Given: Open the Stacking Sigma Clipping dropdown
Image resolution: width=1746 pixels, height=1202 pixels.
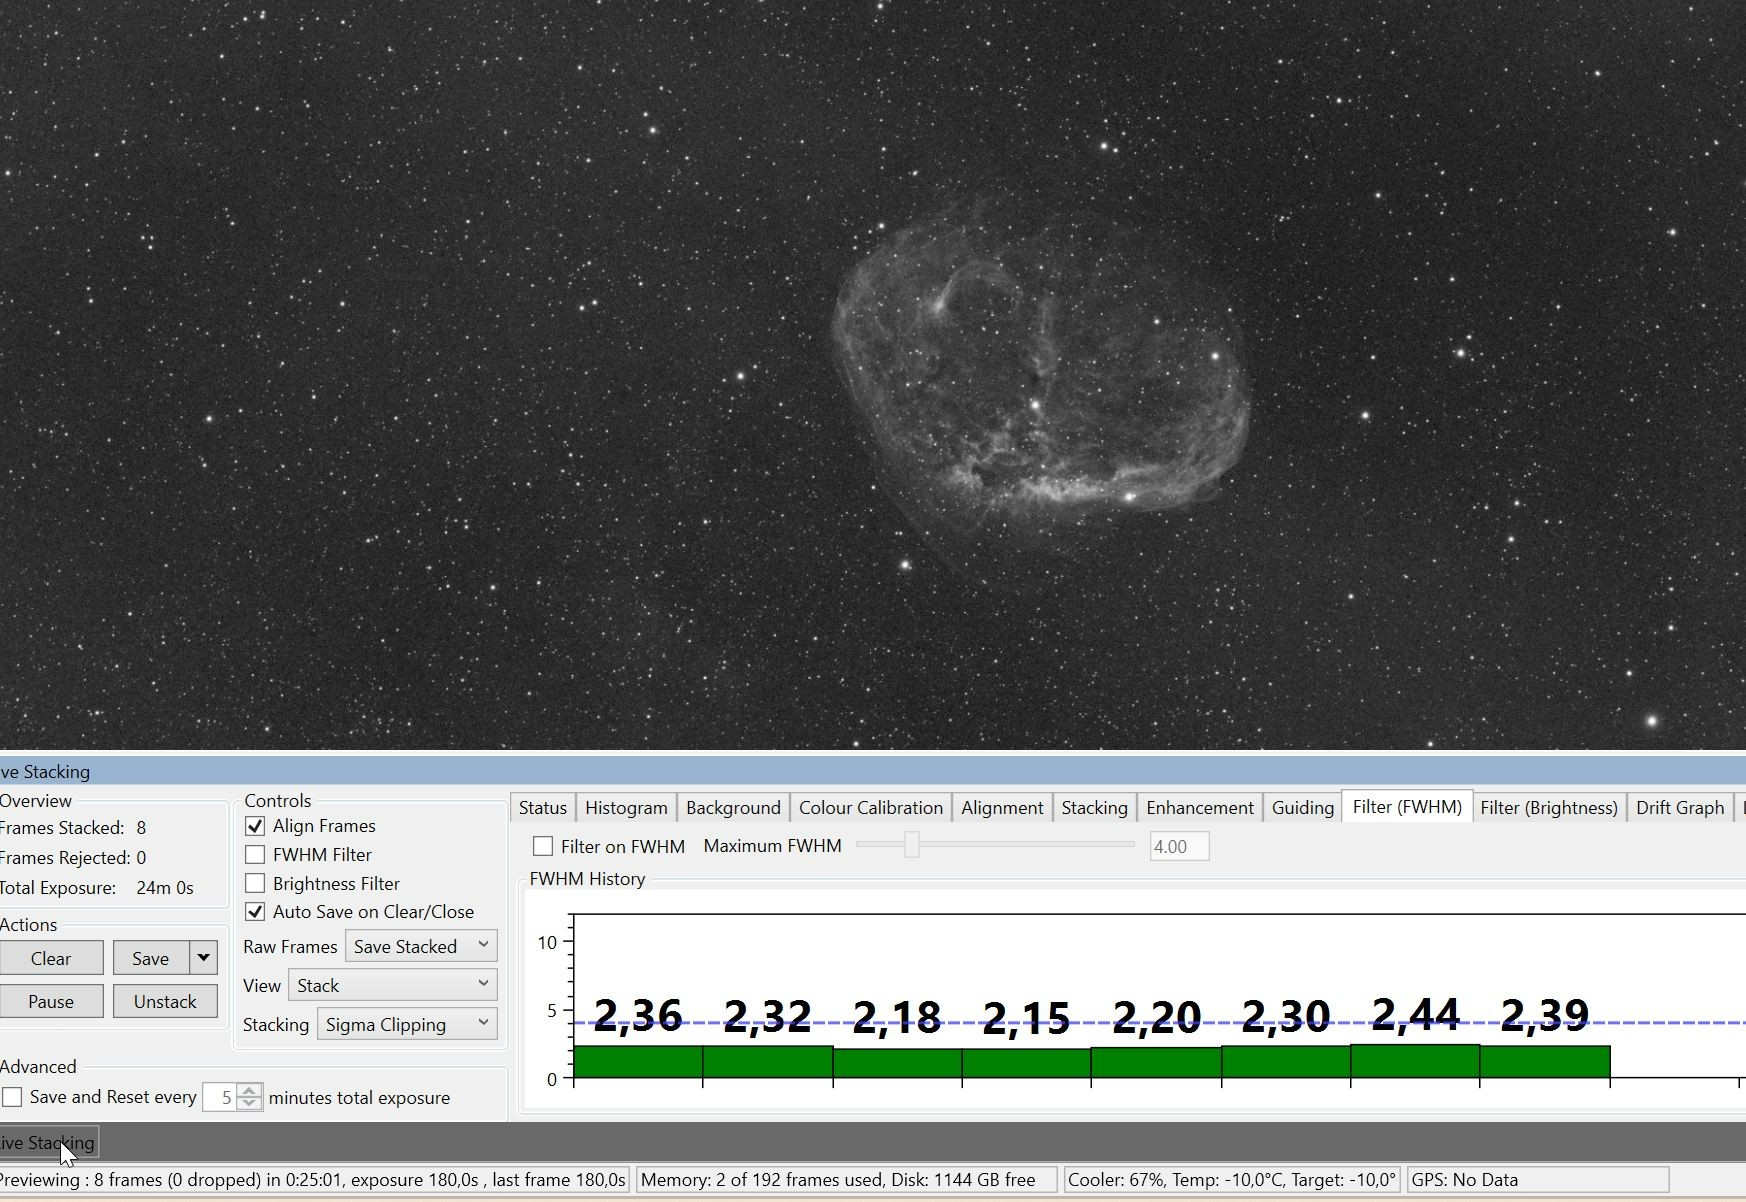Looking at the screenshot, I should [407, 1024].
